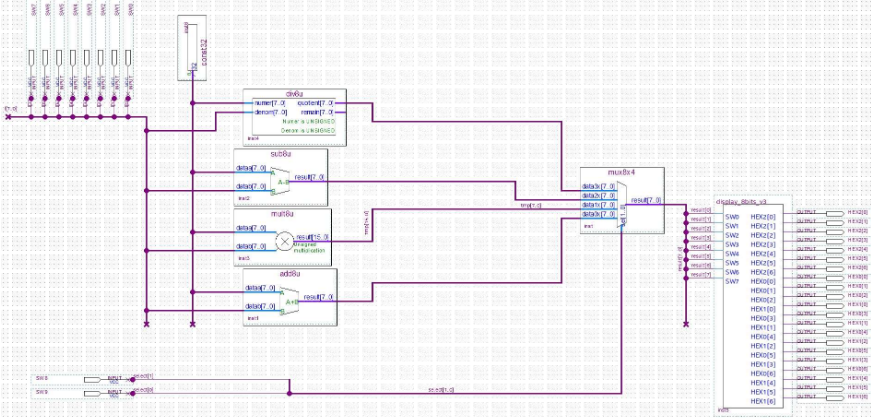Select the mux8x4 multiplexer symbol

[623, 205]
